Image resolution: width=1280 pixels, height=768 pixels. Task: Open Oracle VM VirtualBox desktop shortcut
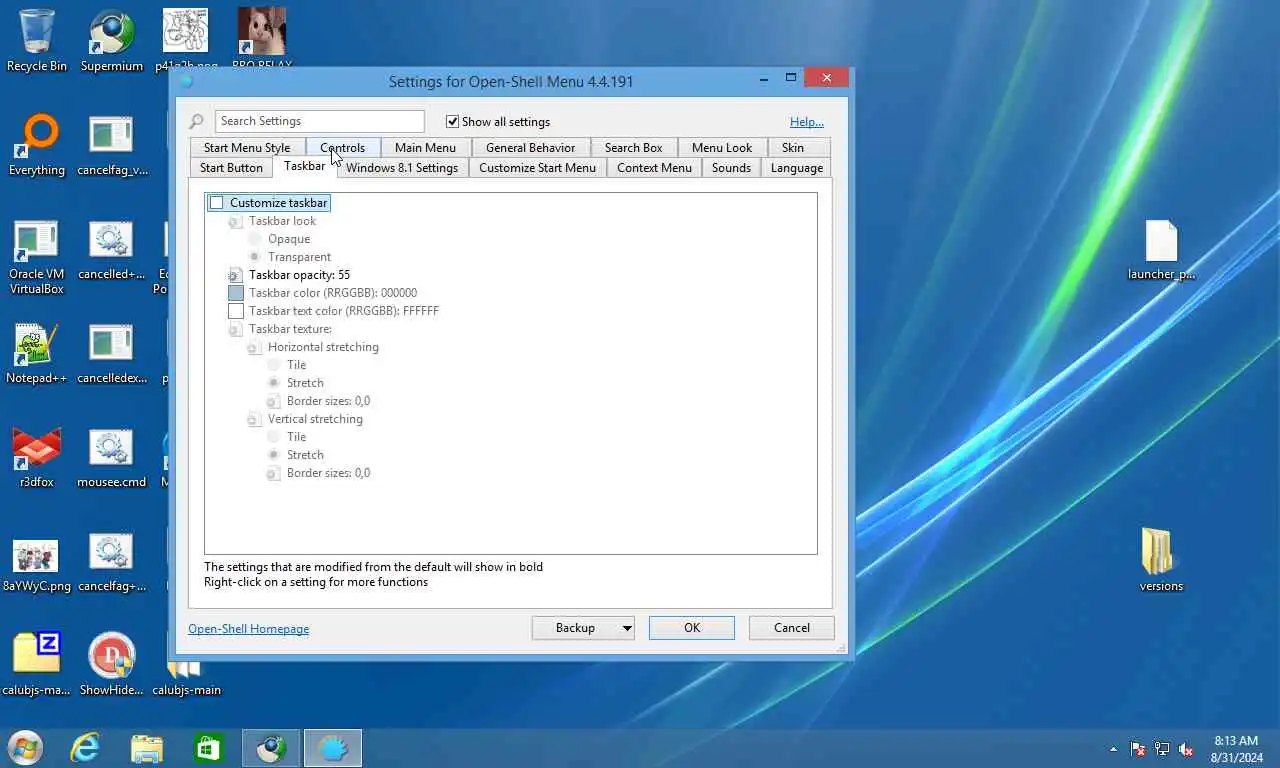(37, 257)
